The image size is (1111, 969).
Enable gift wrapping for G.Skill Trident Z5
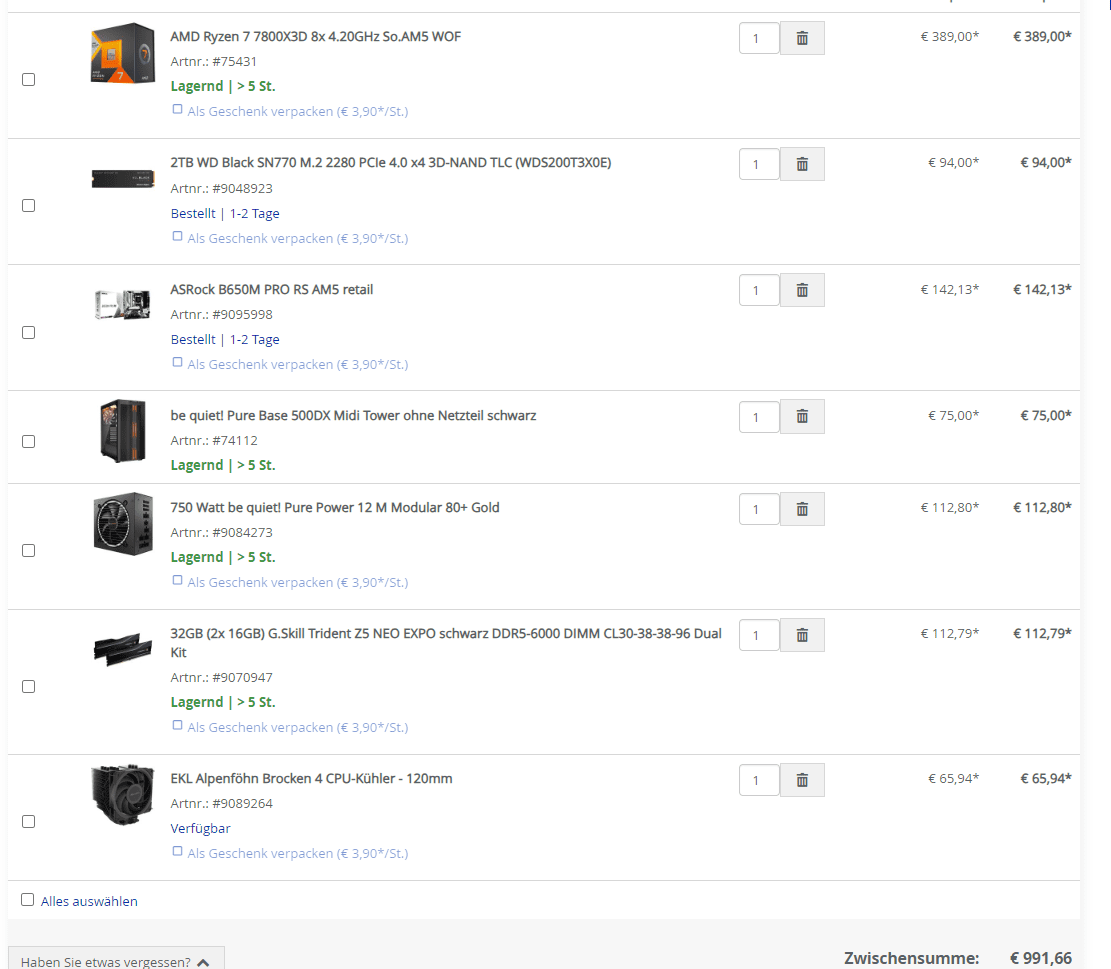coord(178,726)
